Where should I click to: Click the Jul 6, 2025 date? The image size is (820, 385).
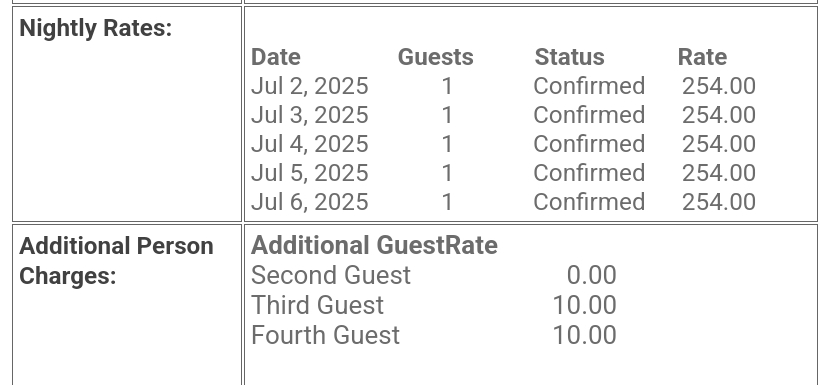pos(310,202)
